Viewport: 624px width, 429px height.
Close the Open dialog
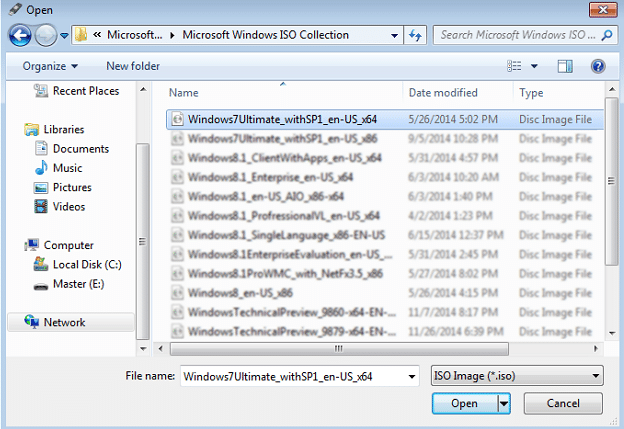[603, 10]
